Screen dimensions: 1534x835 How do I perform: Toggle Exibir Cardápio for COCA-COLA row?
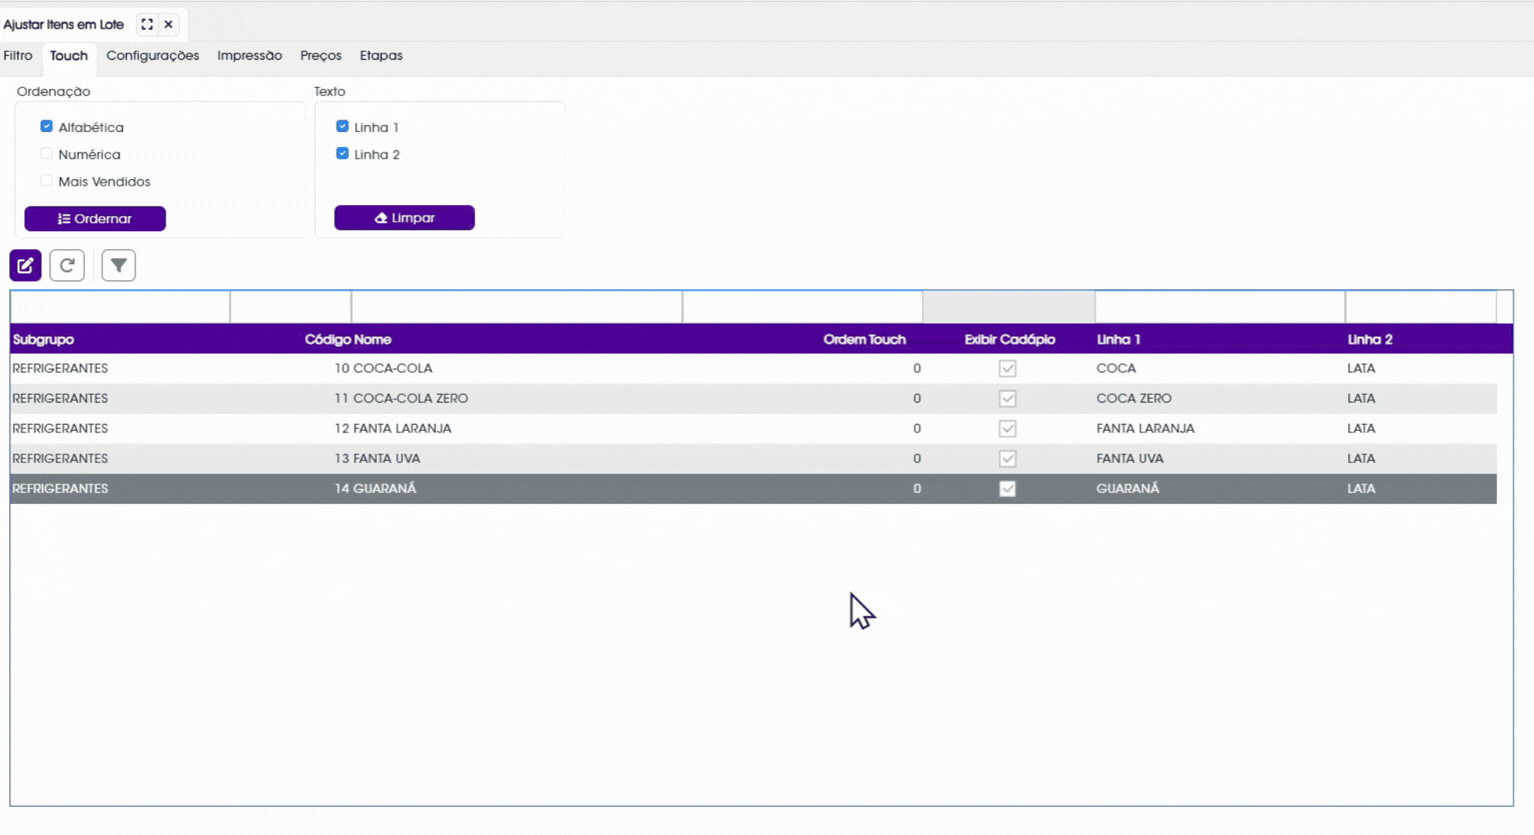1007,368
